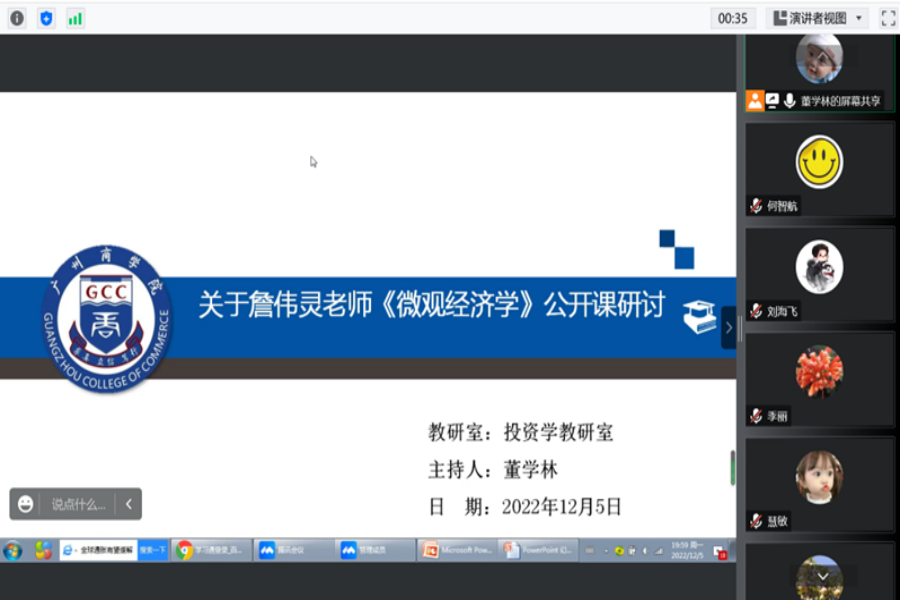The width and height of the screenshot is (900, 600).
Task: Open the Windows Start menu
Action: coord(12,549)
